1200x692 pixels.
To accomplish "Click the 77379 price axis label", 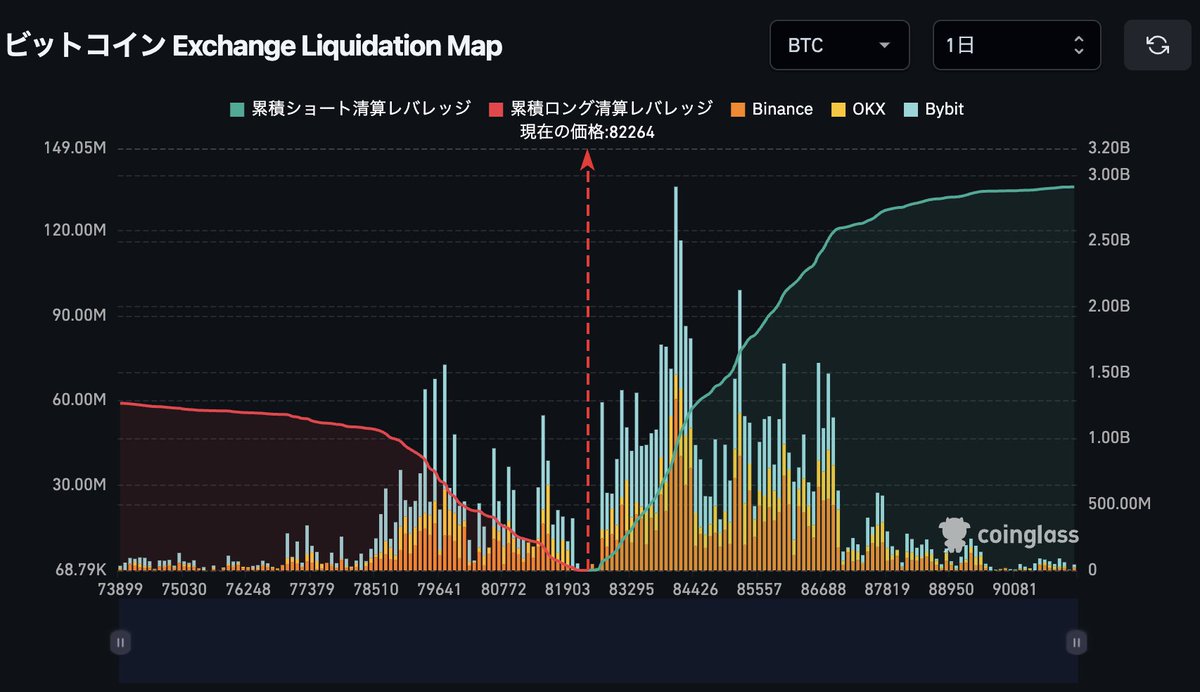I will [x=314, y=589].
